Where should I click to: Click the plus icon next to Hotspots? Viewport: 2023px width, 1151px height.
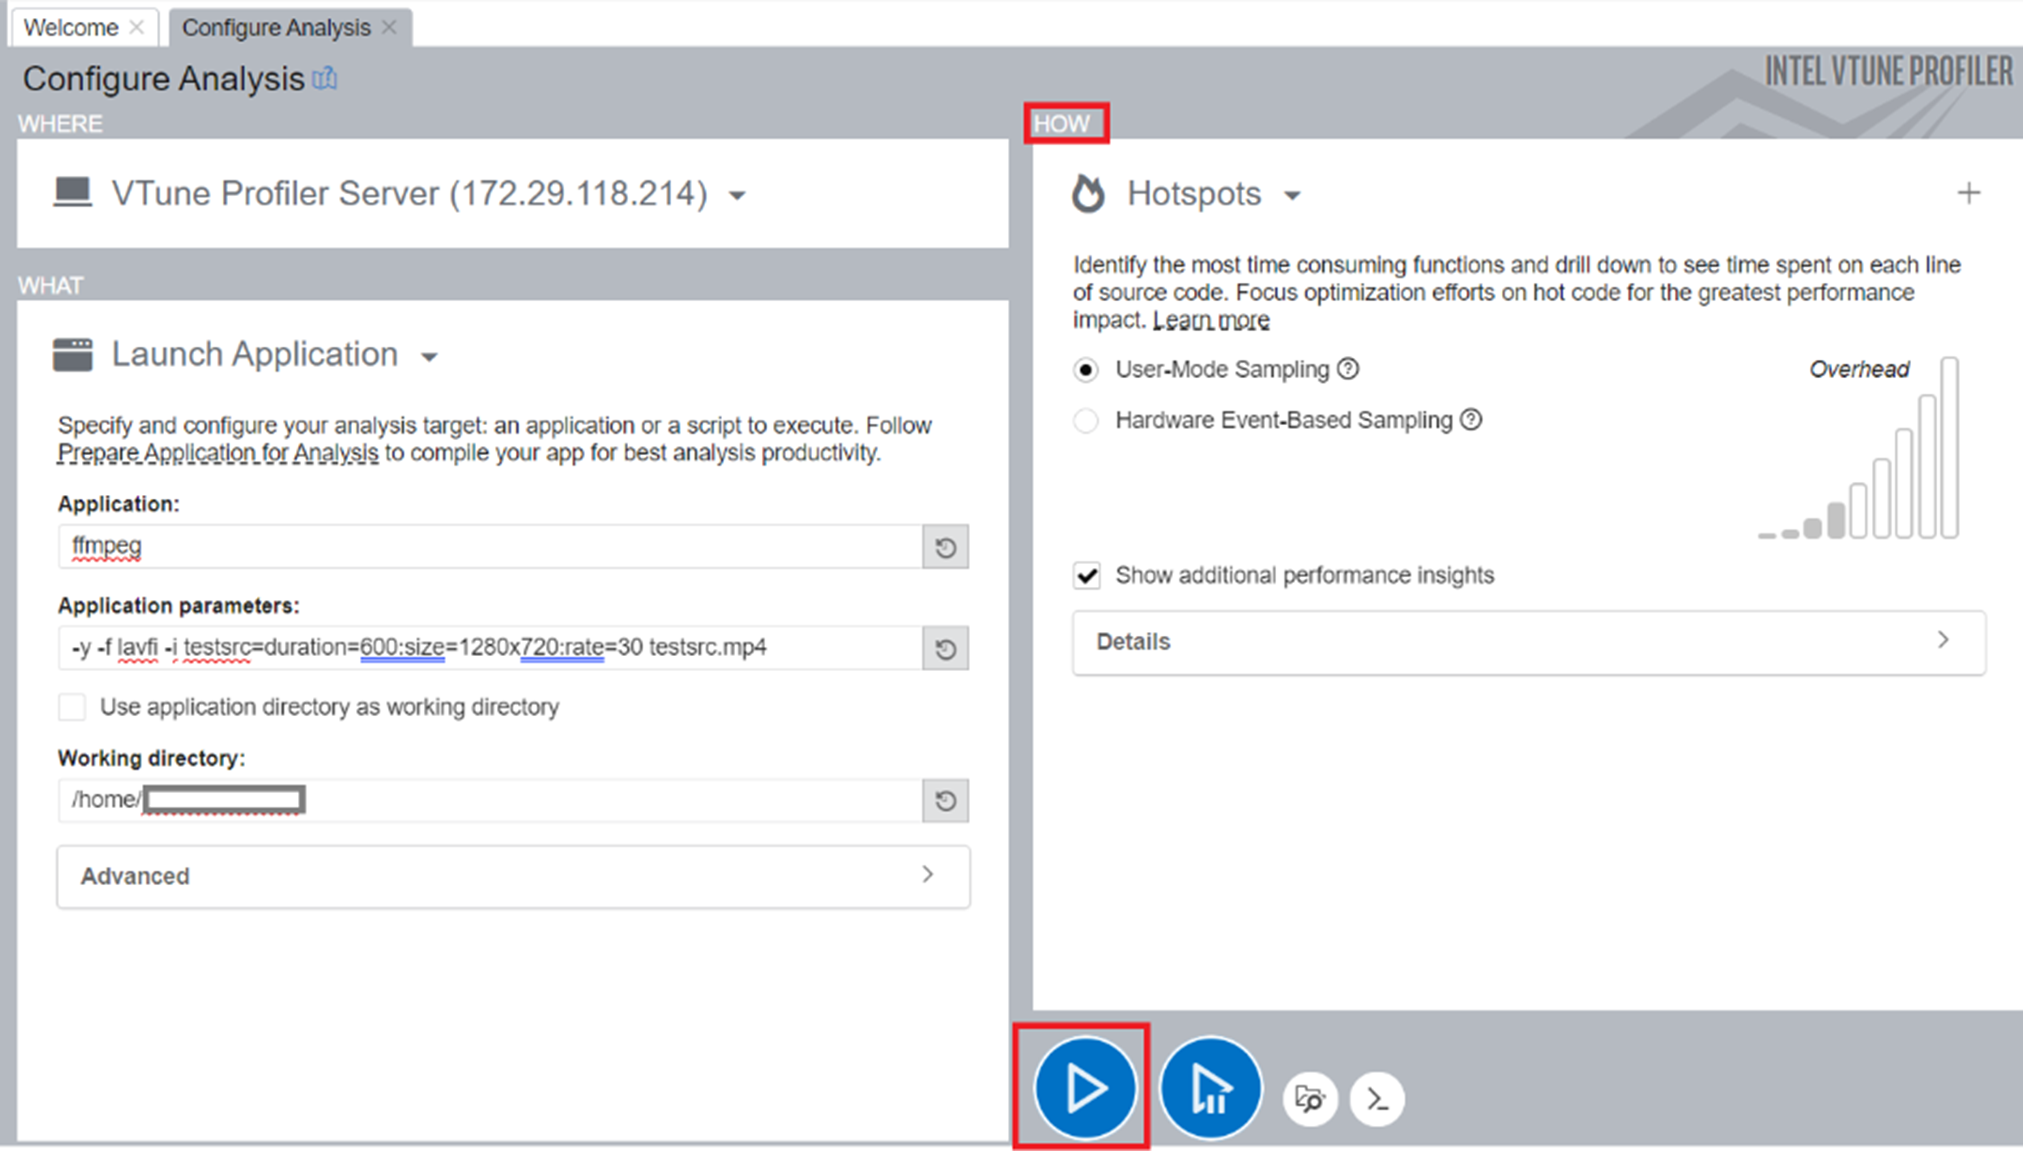point(1968,193)
